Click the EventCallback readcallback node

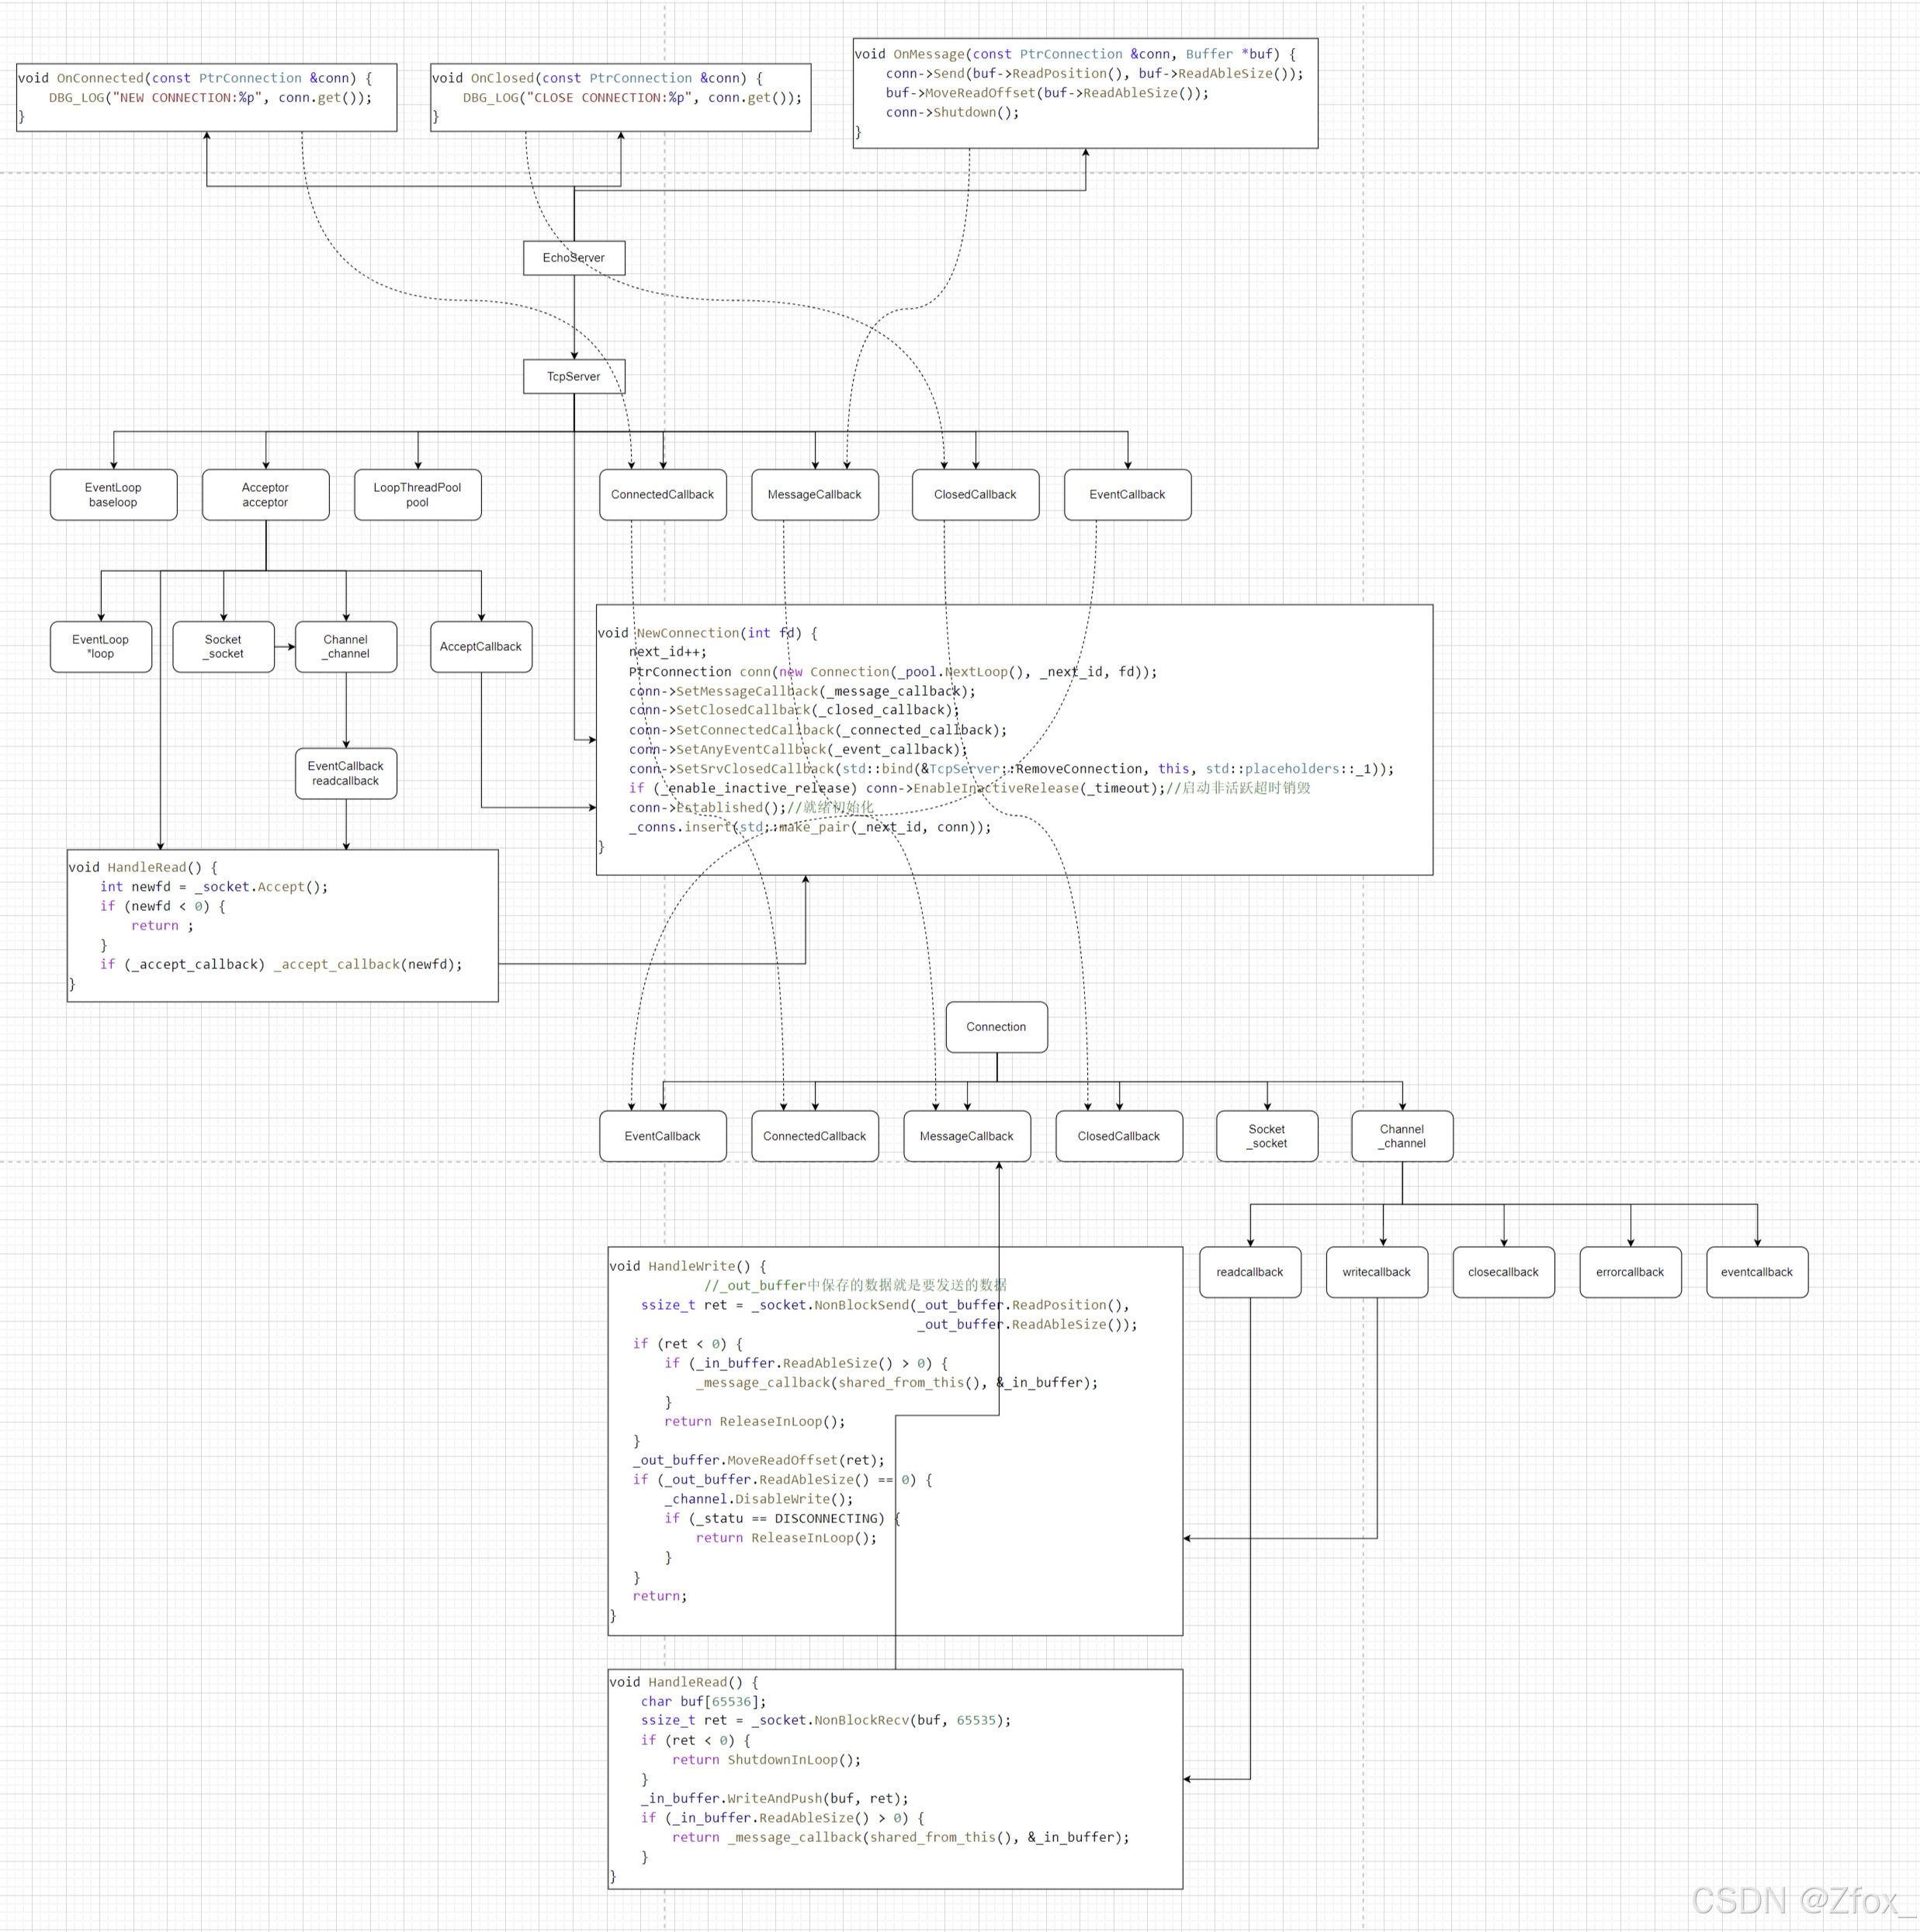[x=346, y=774]
